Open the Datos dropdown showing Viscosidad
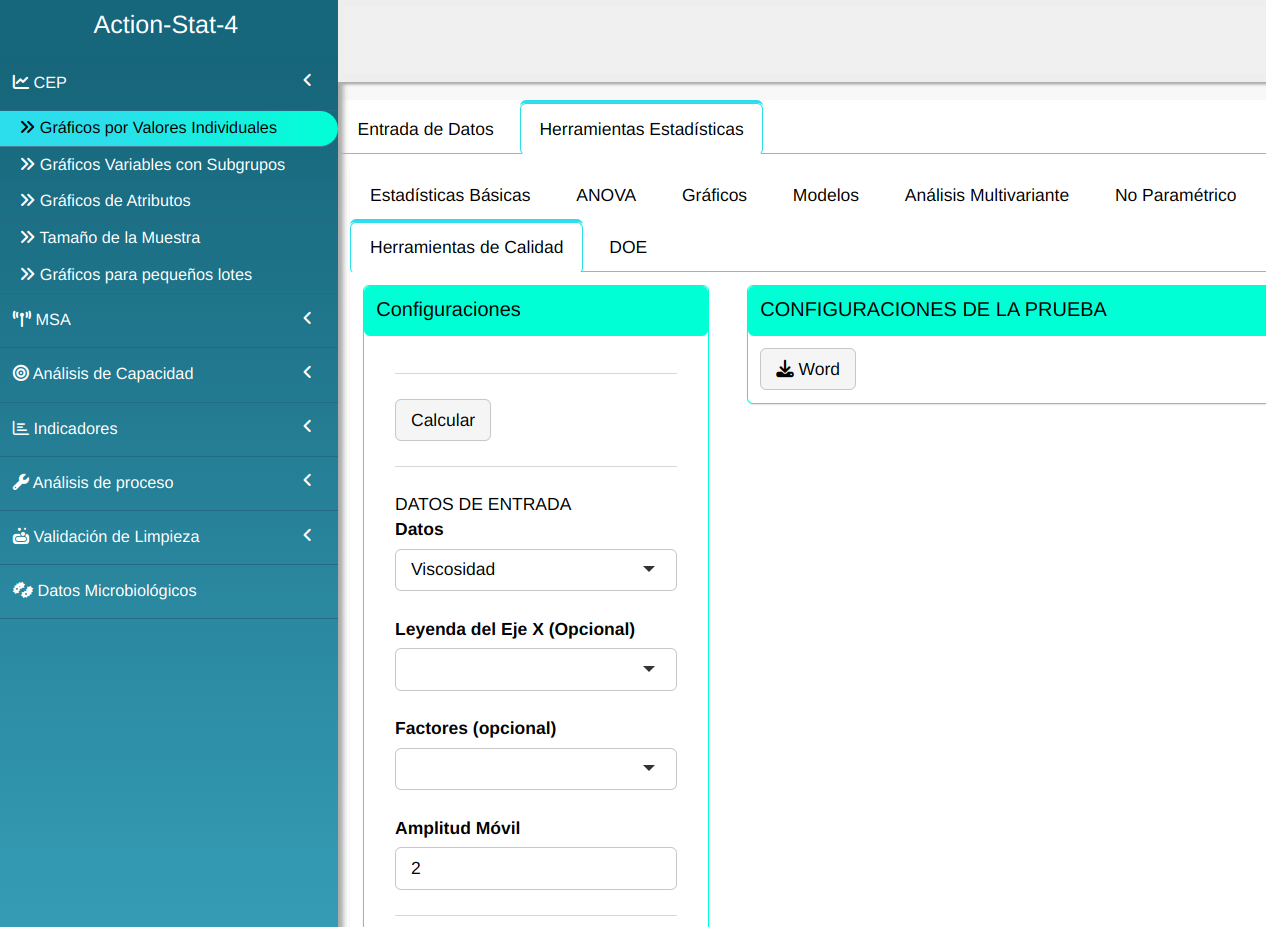Screen dimensions: 1266x927 coord(535,569)
